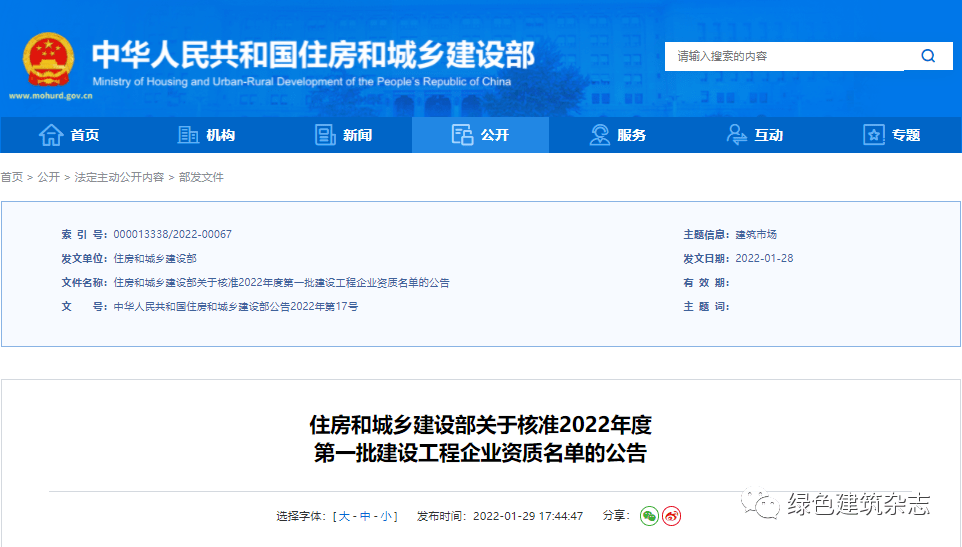Select medium font size 中
This screenshot has width=962, height=547.
365,516
